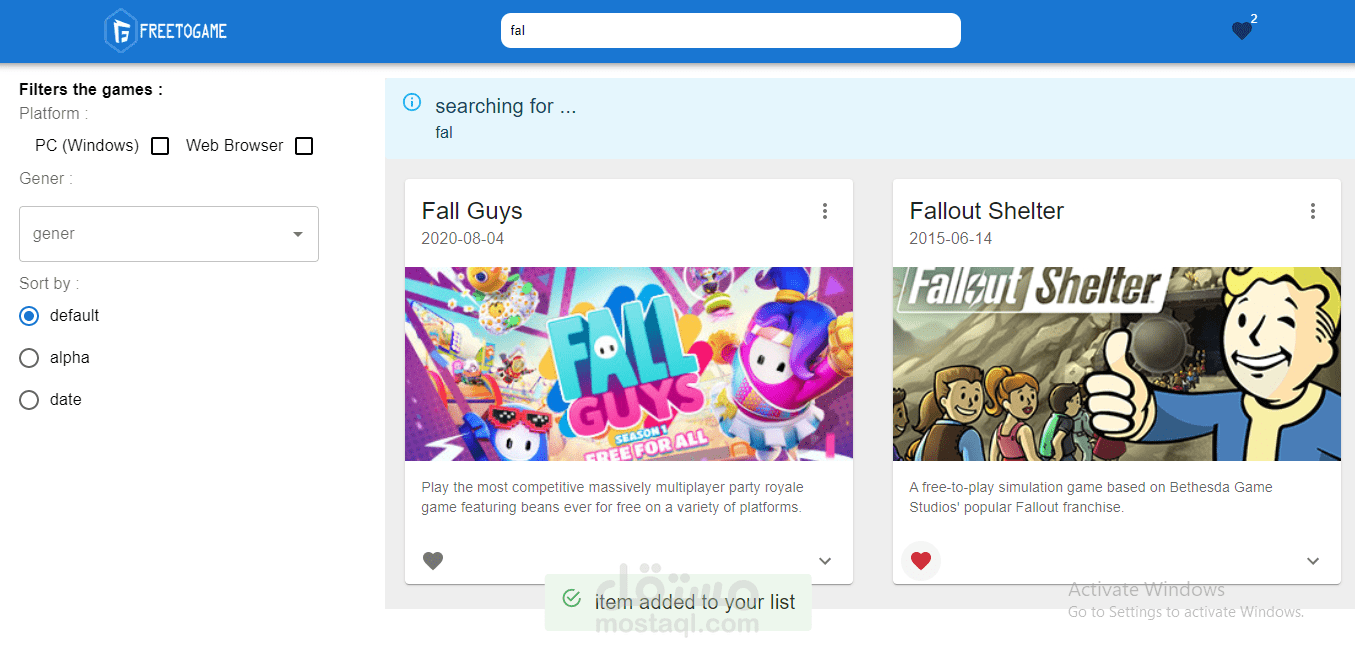Remove Fallout Shelter from favorites

(x=921, y=561)
